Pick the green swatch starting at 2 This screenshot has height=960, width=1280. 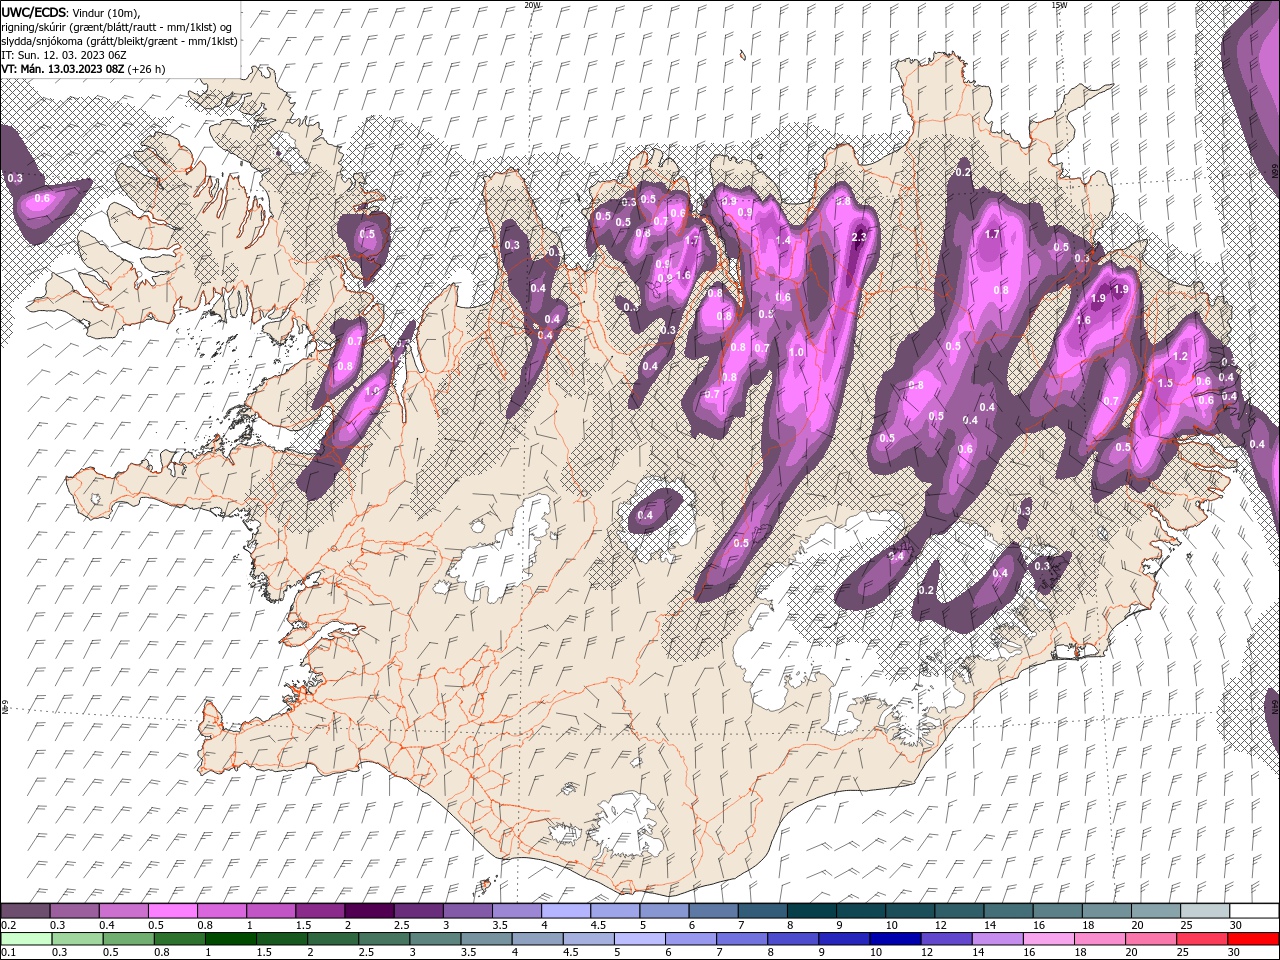[x=332, y=939]
